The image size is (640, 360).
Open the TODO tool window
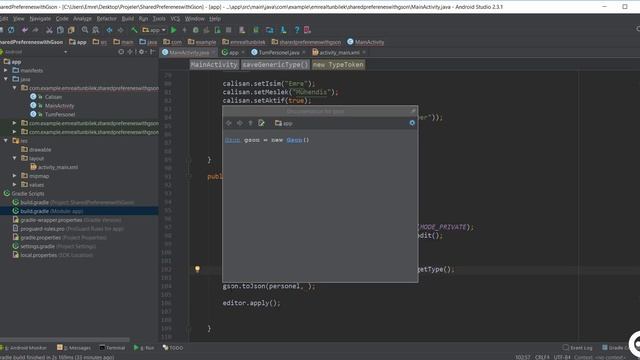(173, 348)
